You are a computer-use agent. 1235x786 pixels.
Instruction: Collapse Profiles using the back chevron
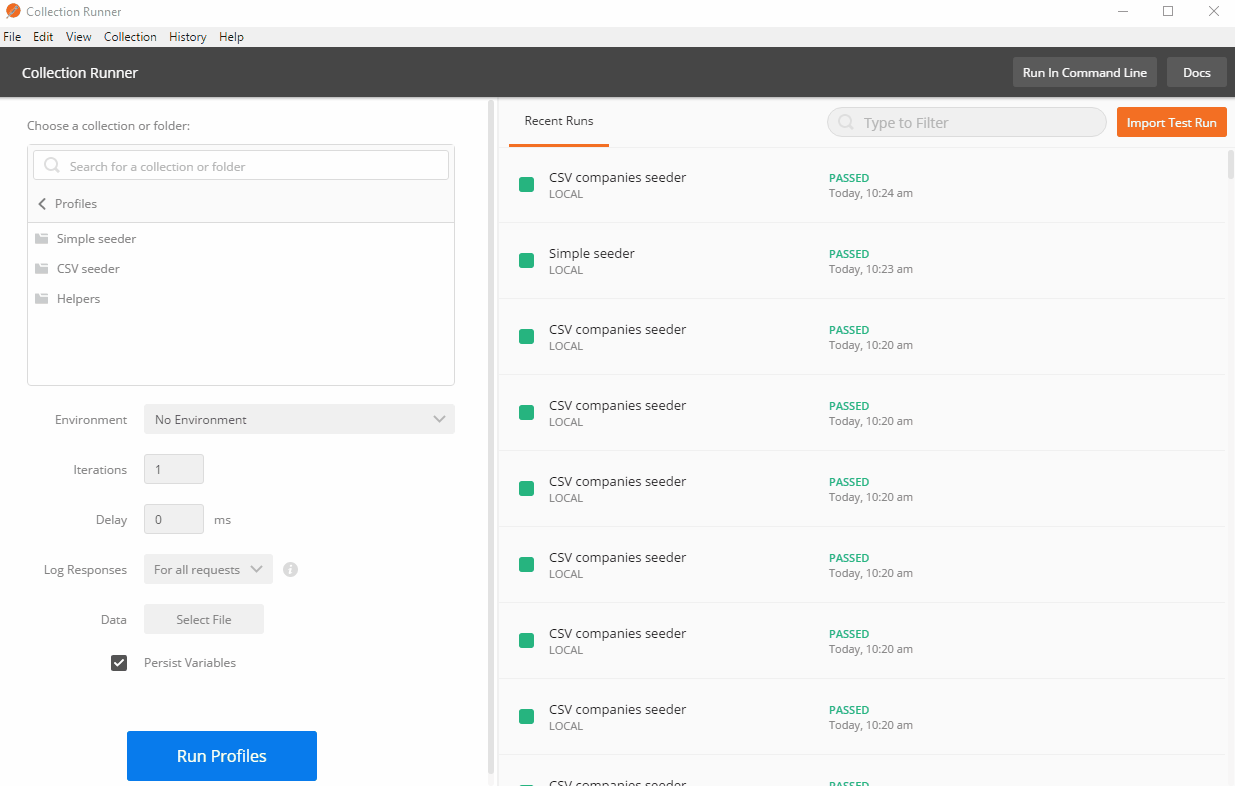click(42, 203)
